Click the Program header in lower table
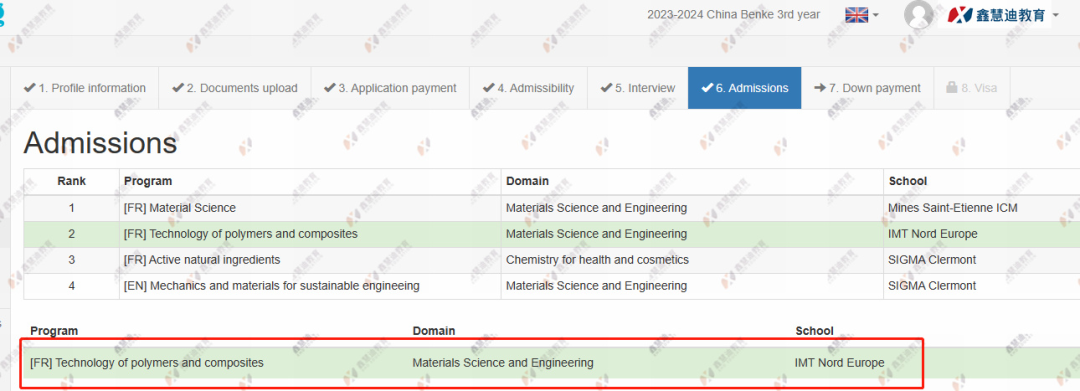 54,331
